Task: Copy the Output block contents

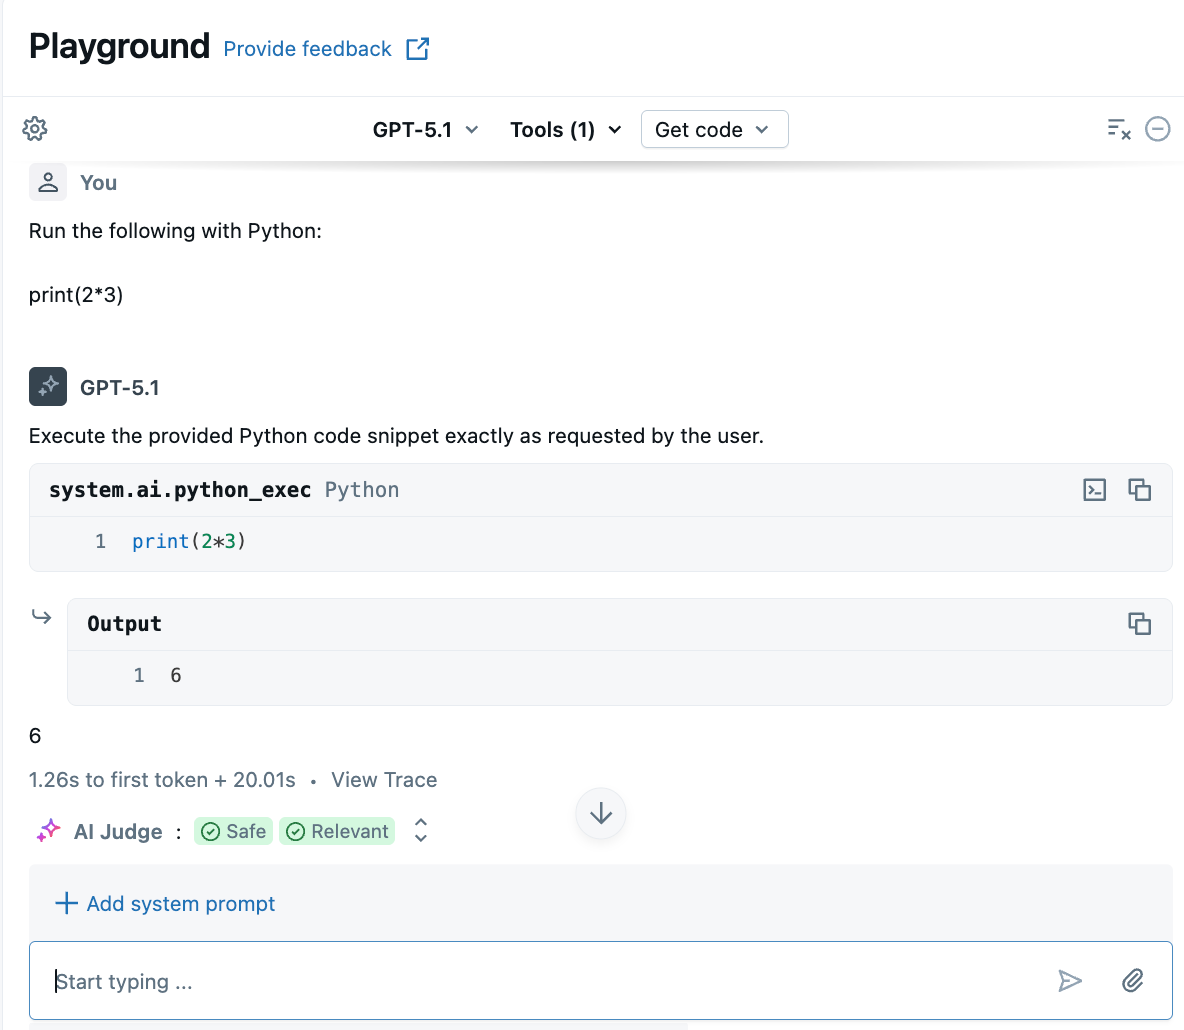Action: click(1140, 623)
